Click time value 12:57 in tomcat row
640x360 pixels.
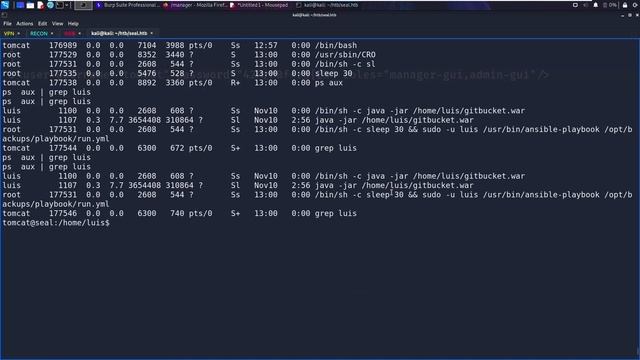[266, 45]
